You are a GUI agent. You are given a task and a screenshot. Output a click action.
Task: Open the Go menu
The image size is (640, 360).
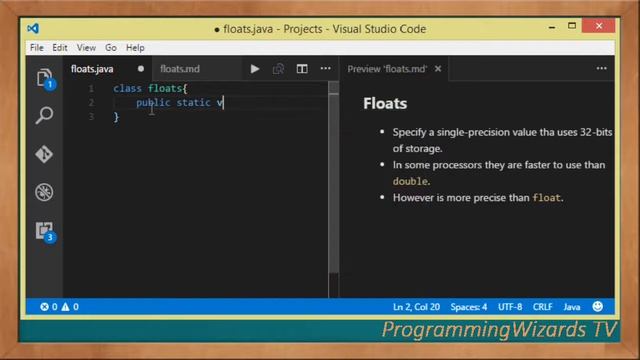point(111,48)
